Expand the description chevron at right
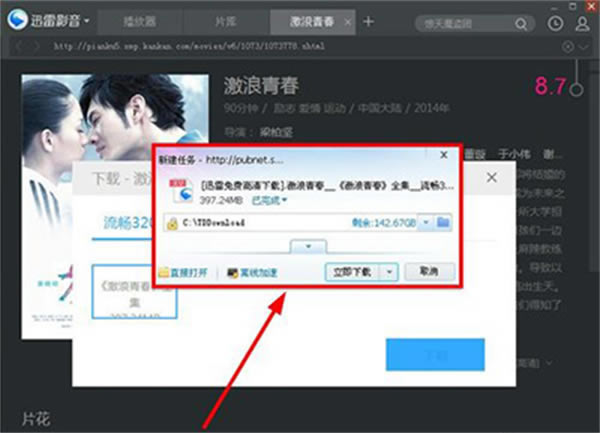 click(x=549, y=362)
